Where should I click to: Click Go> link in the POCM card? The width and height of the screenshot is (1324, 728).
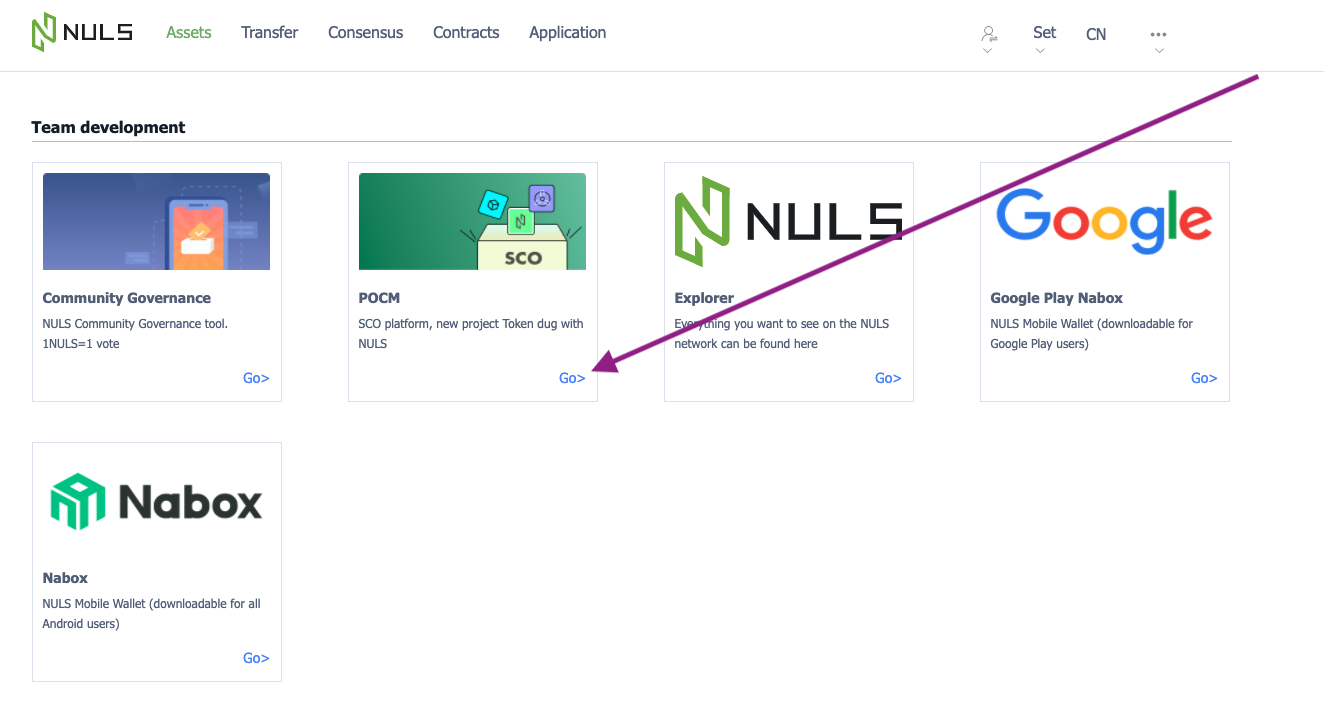click(572, 378)
